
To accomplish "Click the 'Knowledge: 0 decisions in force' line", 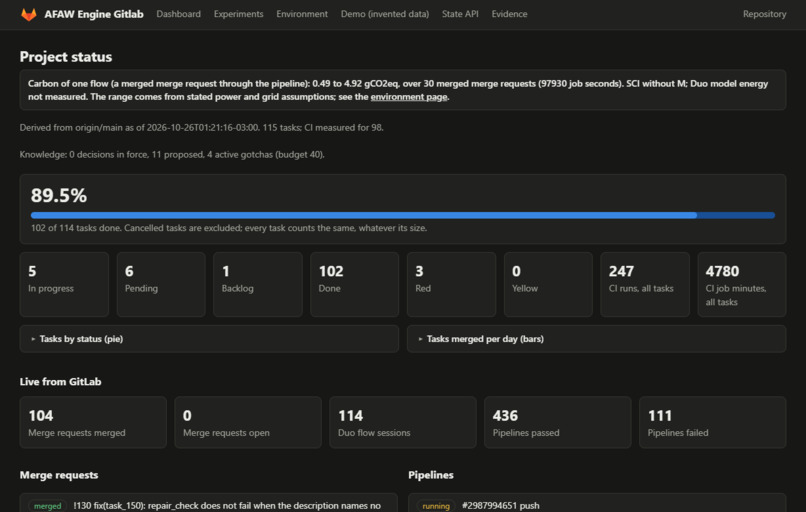I will pos(172,154).
